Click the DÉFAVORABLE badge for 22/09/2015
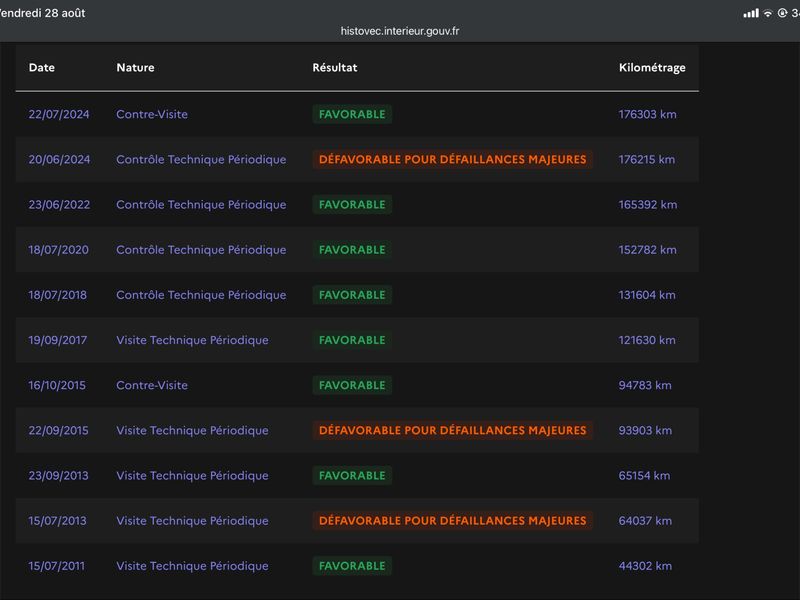This screenshot has height=600, width=800. coord(453,430)
